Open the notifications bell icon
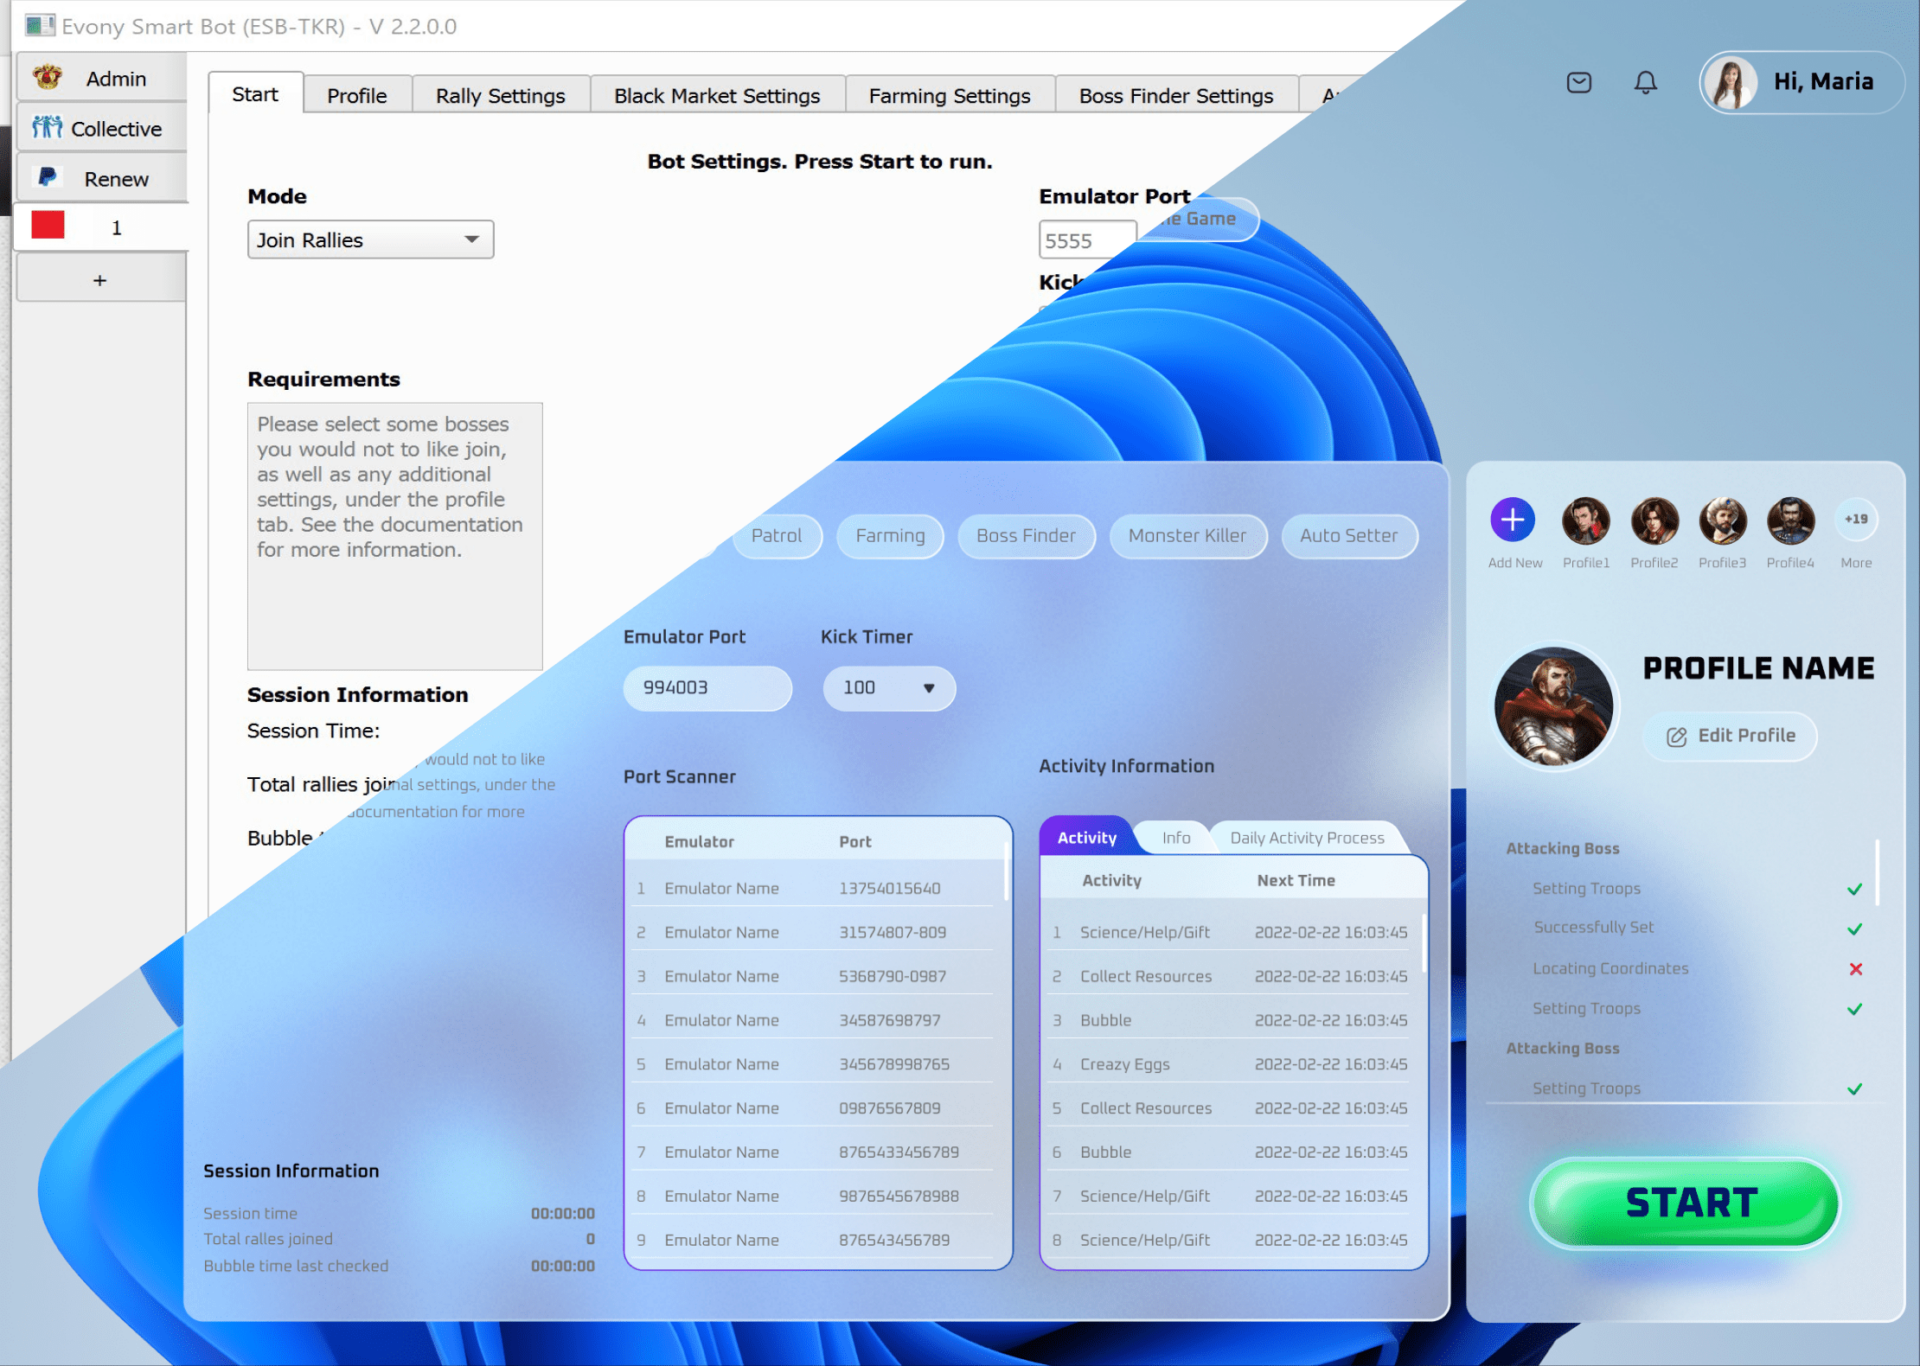The height and width of the screenshot is (1366, 1920). tap(1645, 82)
